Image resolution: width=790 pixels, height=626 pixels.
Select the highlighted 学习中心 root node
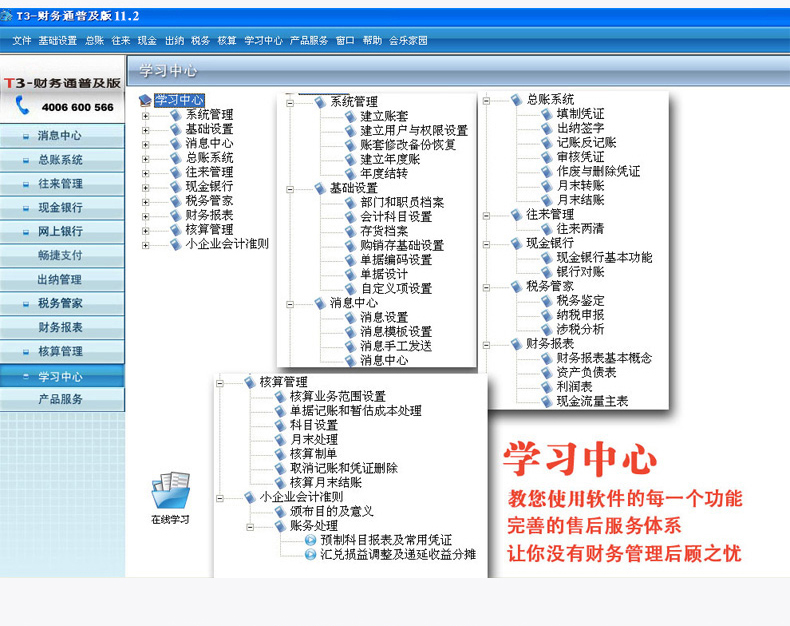pos(179,100)
